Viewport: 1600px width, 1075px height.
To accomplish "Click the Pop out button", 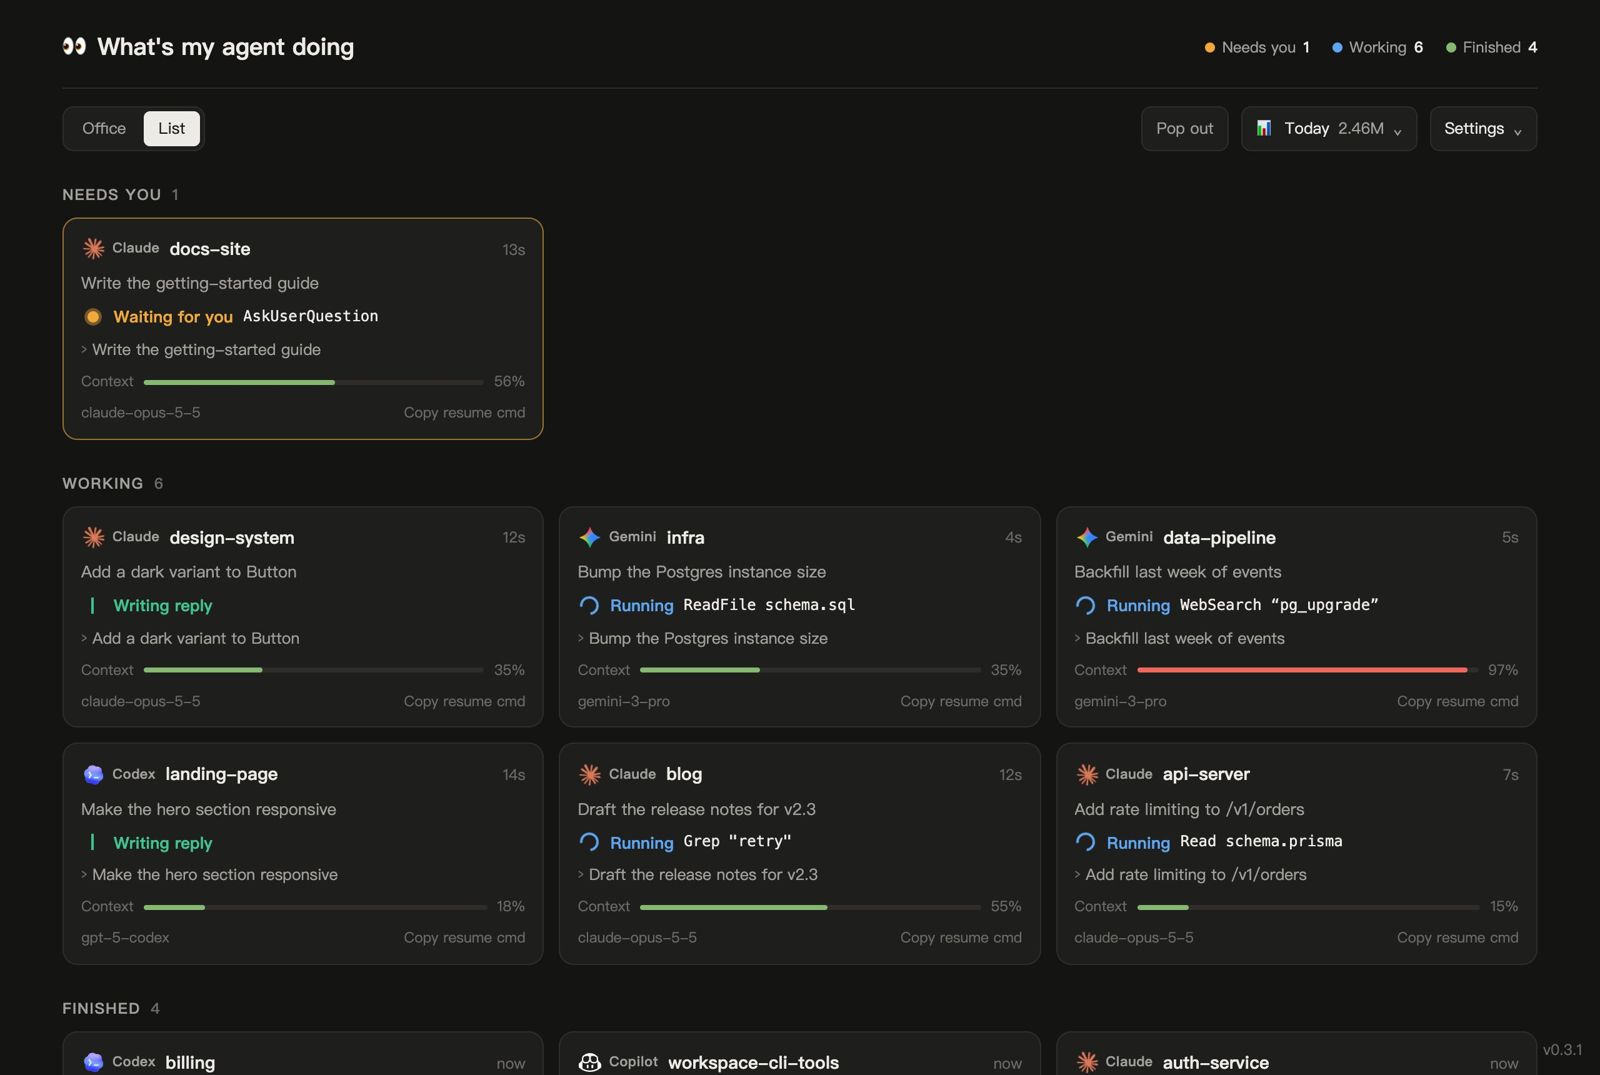I will [1185, 128].
